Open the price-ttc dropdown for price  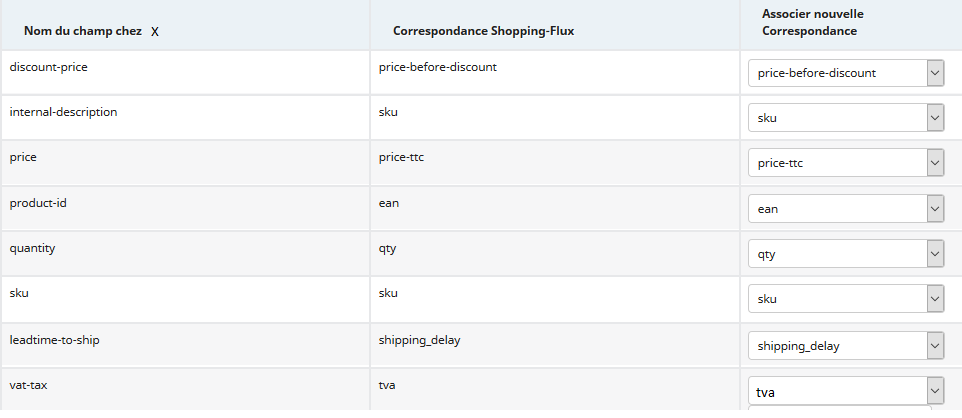(x=846, y=163)
